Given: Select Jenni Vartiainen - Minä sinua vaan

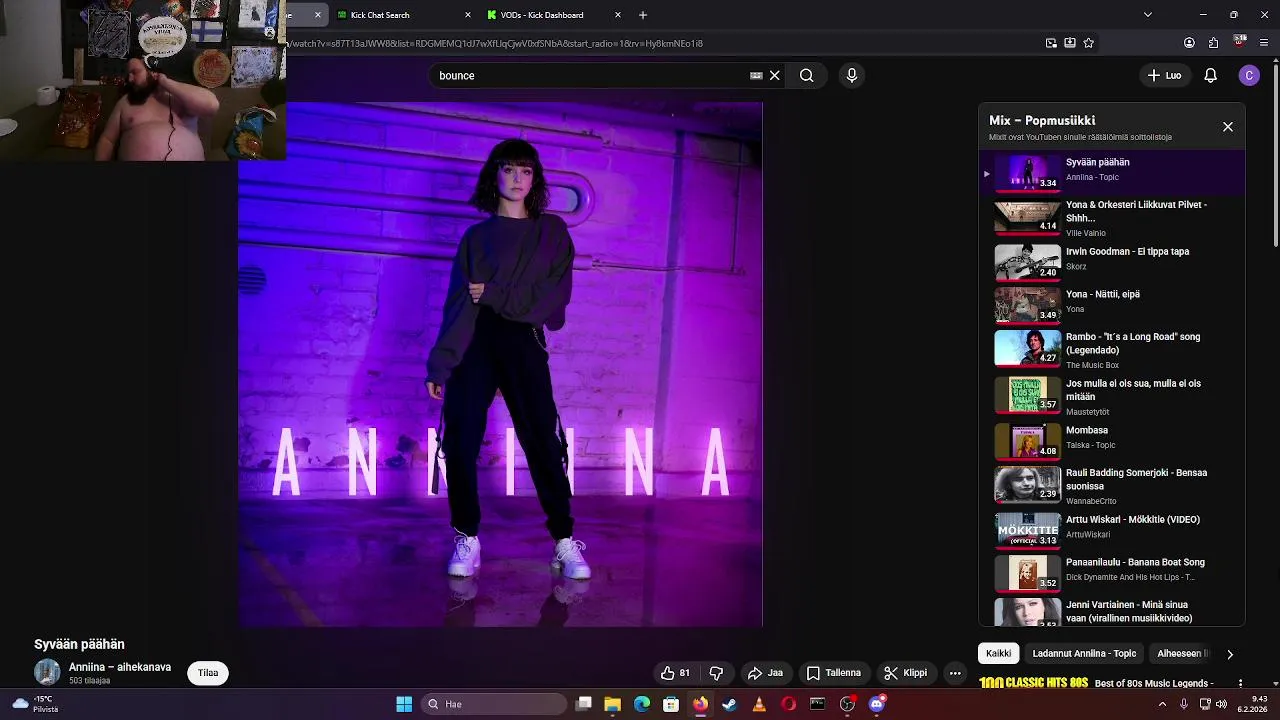Looking at the screenshot, I should (x=1112, y=611).
